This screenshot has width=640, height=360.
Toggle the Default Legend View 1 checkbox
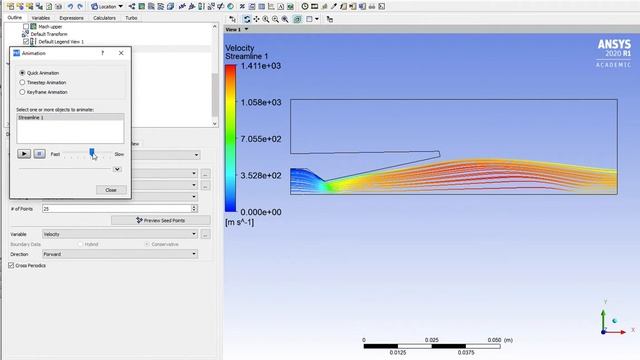[x=26, y=42]
